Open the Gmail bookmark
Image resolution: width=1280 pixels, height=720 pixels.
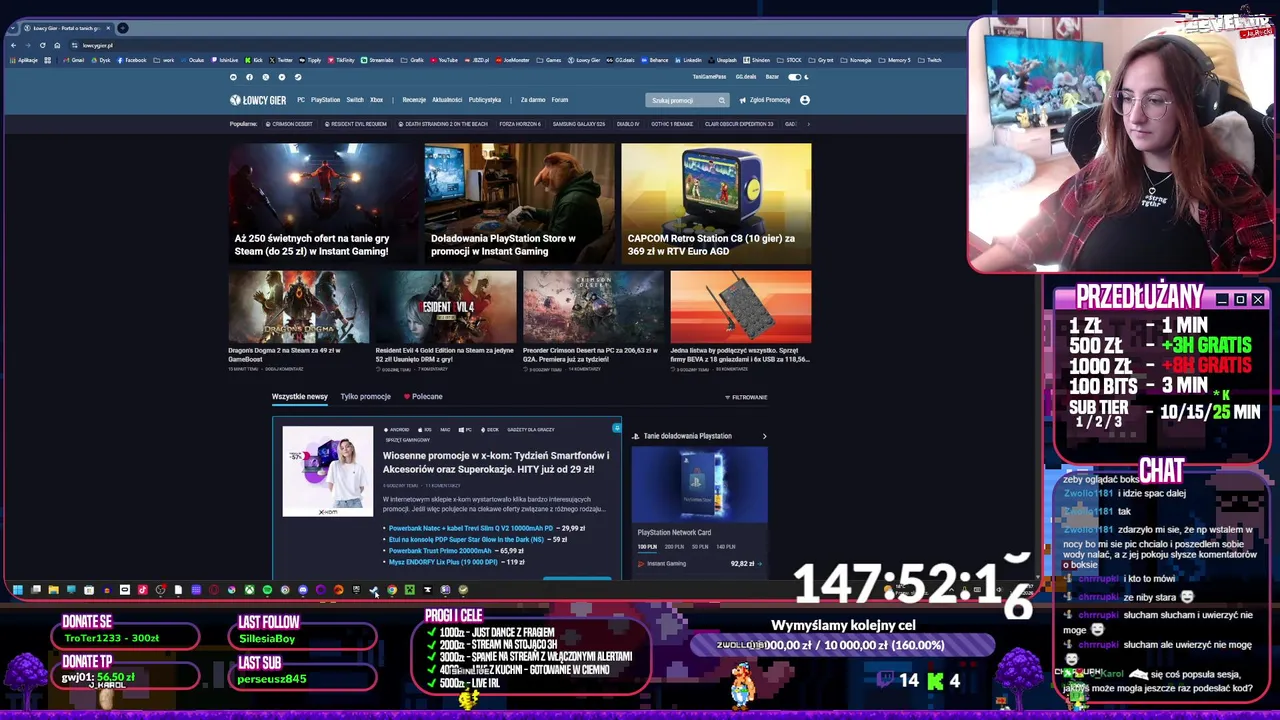(x=75, y=60)
